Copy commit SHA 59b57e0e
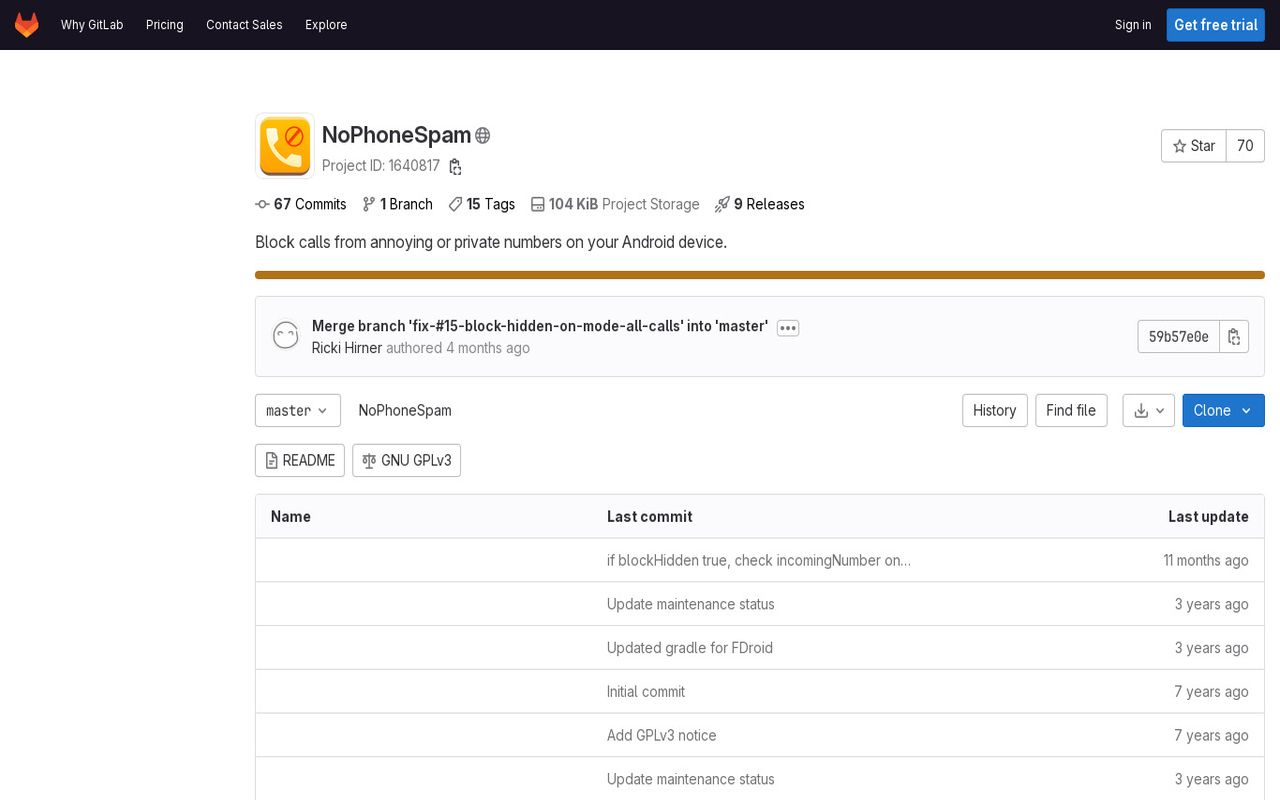Screen dimensions: 1280x800 [1234, 337]
